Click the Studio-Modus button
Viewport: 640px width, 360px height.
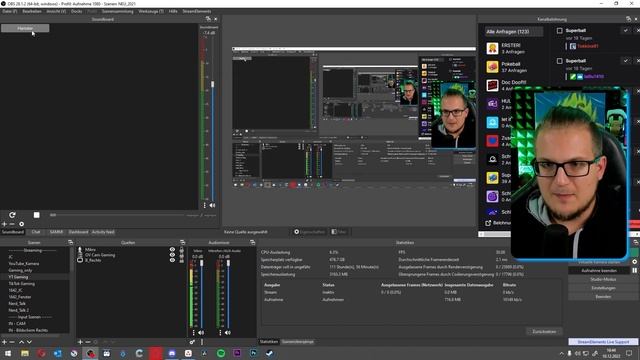point(603,280)
